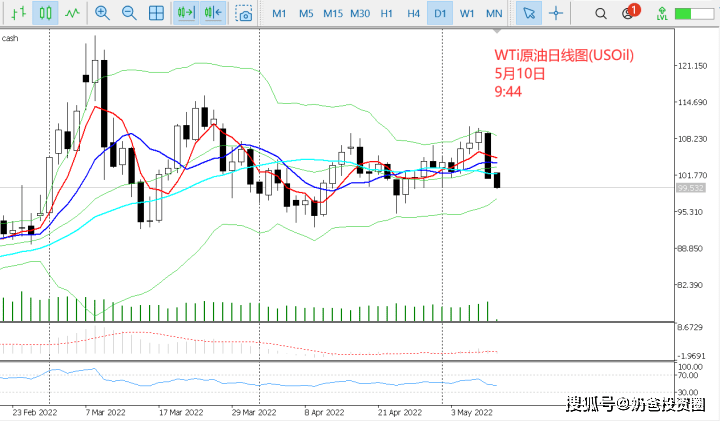Toggle chart shift from right border
Screen dimensions: 720x421
213,13
